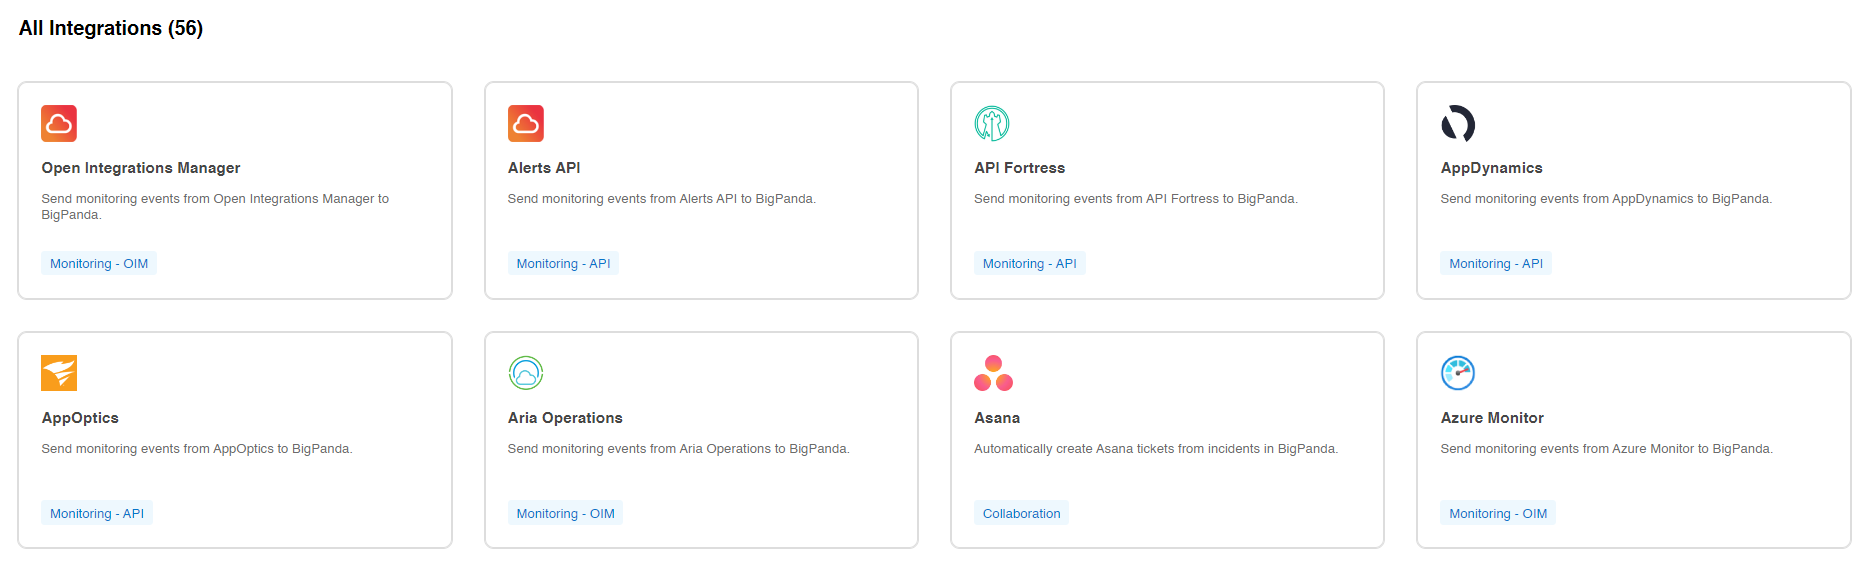
Task: Click the Azure Monitor card description text
Action: point(1606,449)
